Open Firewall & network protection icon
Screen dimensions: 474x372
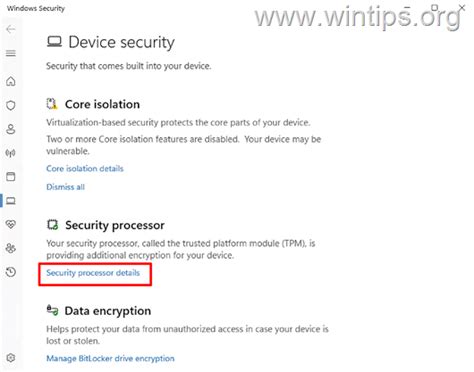pos(11,153)
